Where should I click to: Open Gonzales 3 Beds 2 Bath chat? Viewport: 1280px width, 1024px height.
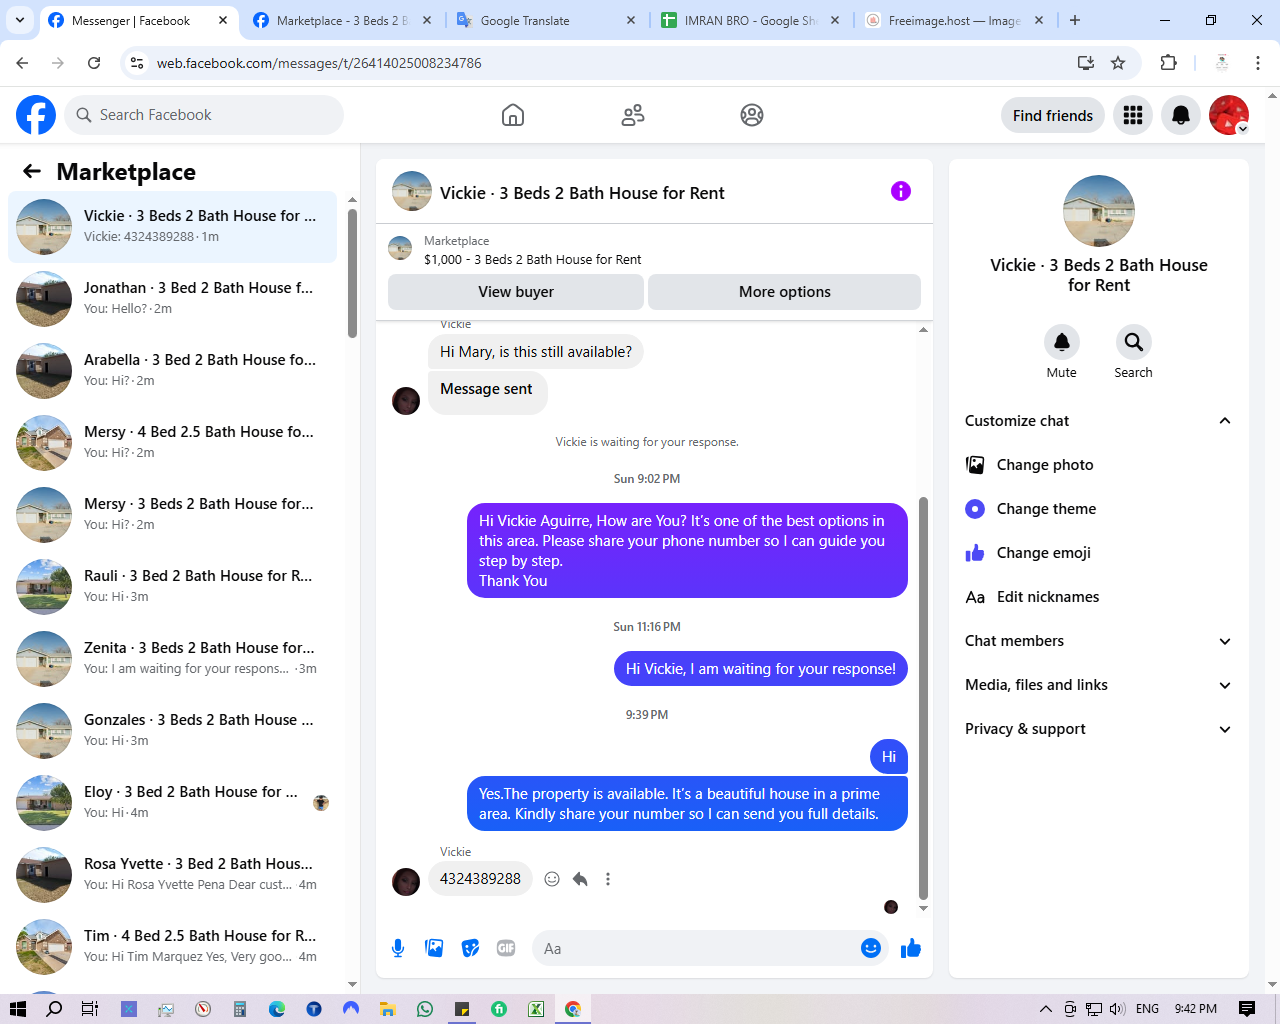pos(173,731)
